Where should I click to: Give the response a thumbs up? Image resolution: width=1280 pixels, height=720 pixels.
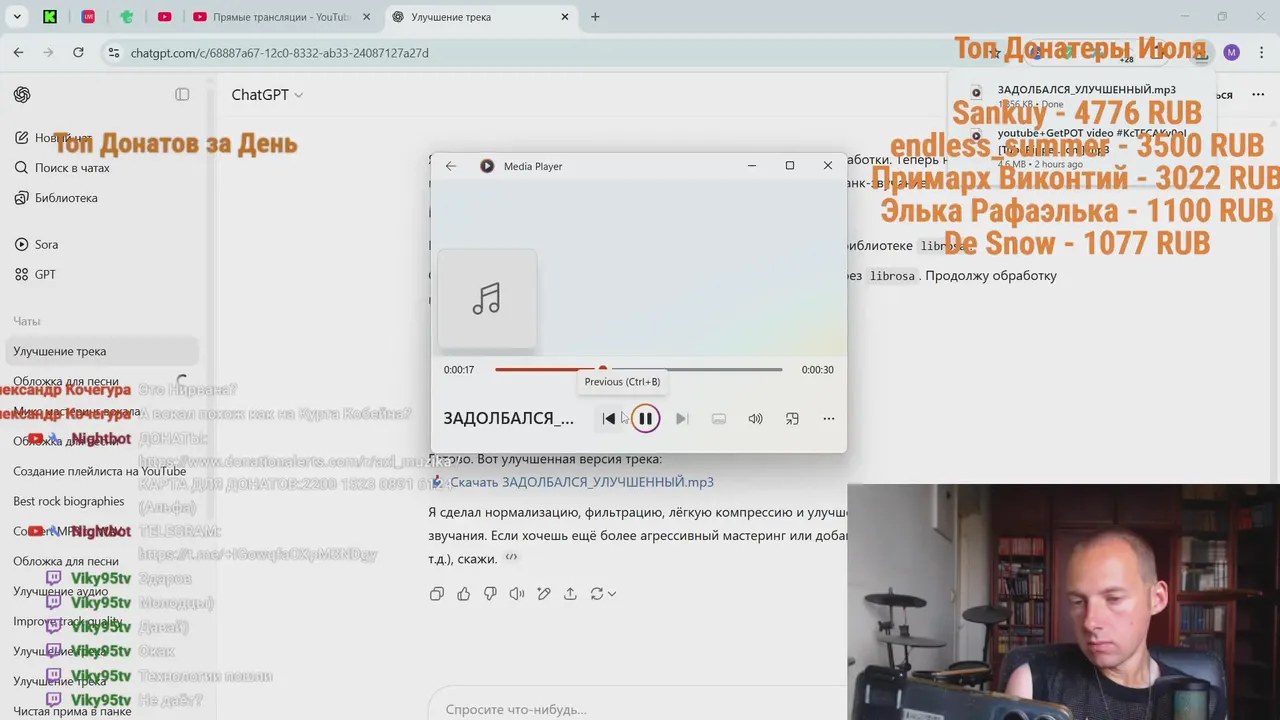(x=463, y=594)
